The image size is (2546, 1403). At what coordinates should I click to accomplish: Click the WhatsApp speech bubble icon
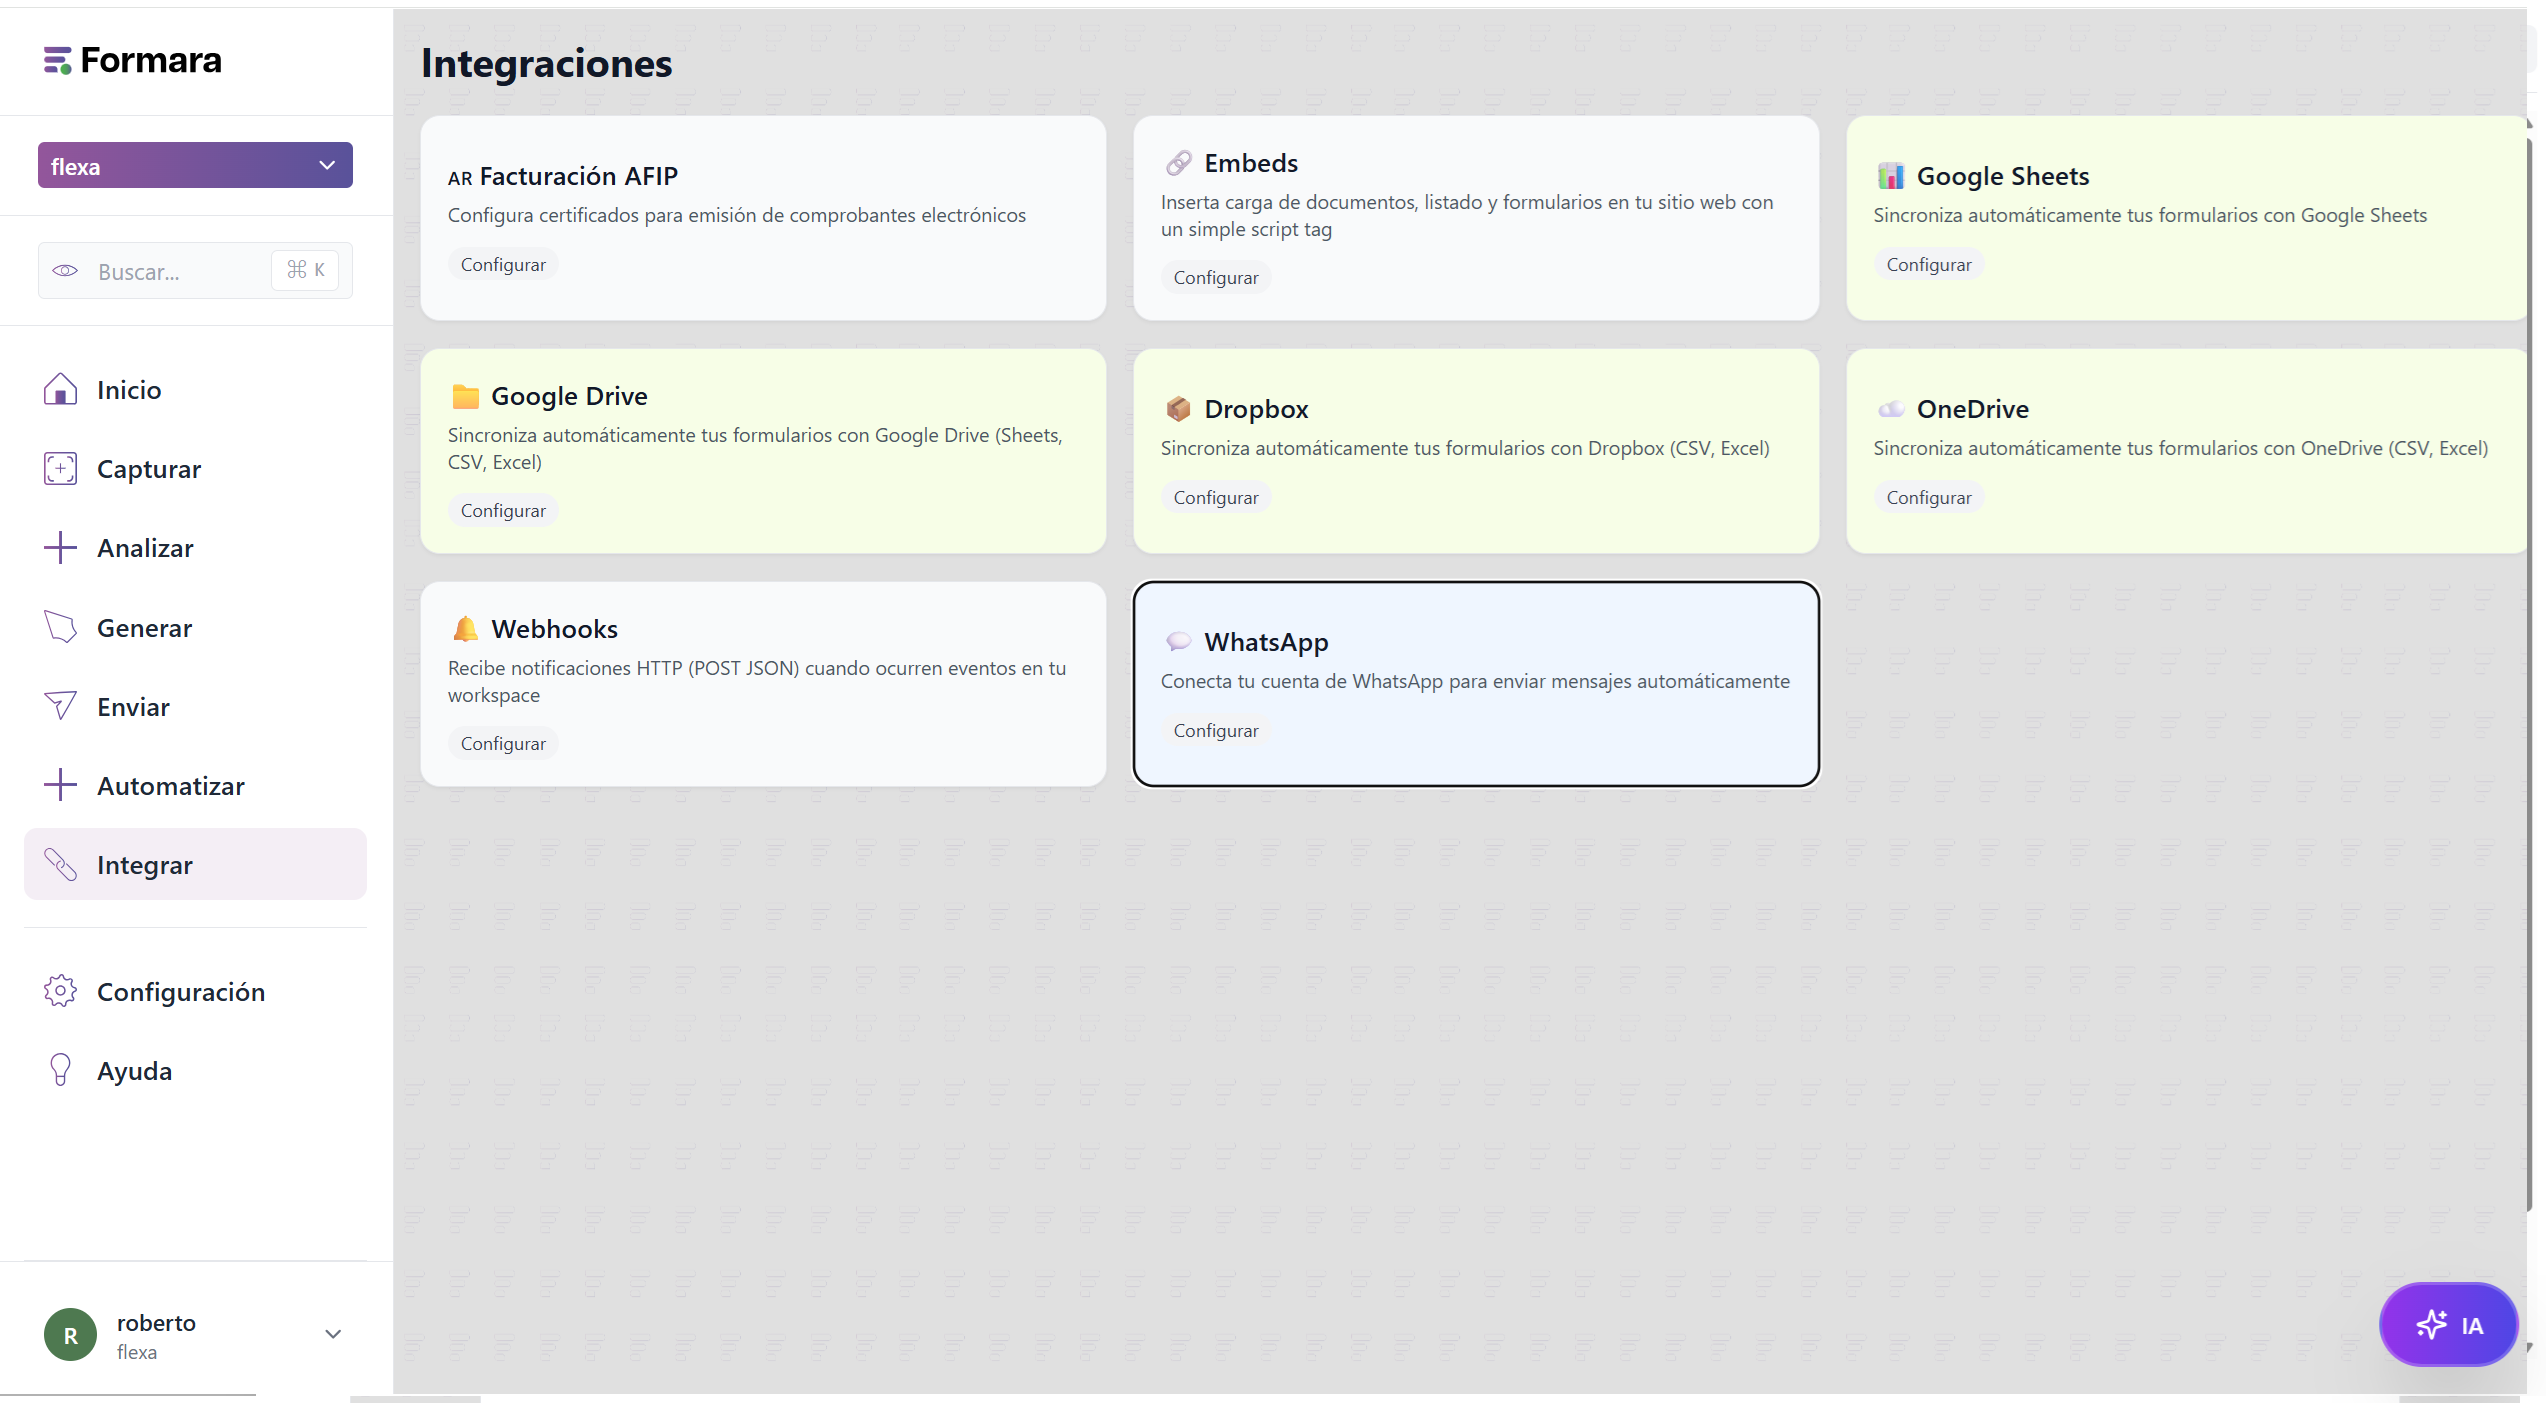(x=1178, y=642)
